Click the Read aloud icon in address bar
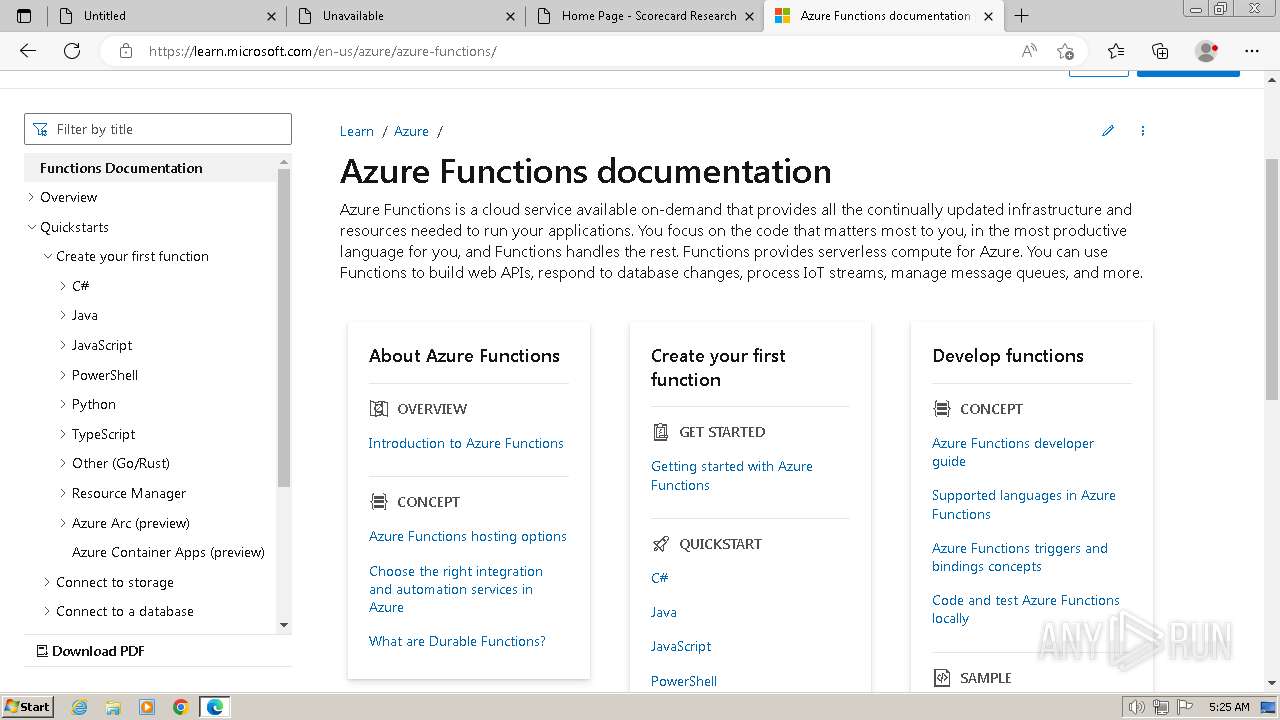This screenshot has height=720, width=1280. point(1028,51)
